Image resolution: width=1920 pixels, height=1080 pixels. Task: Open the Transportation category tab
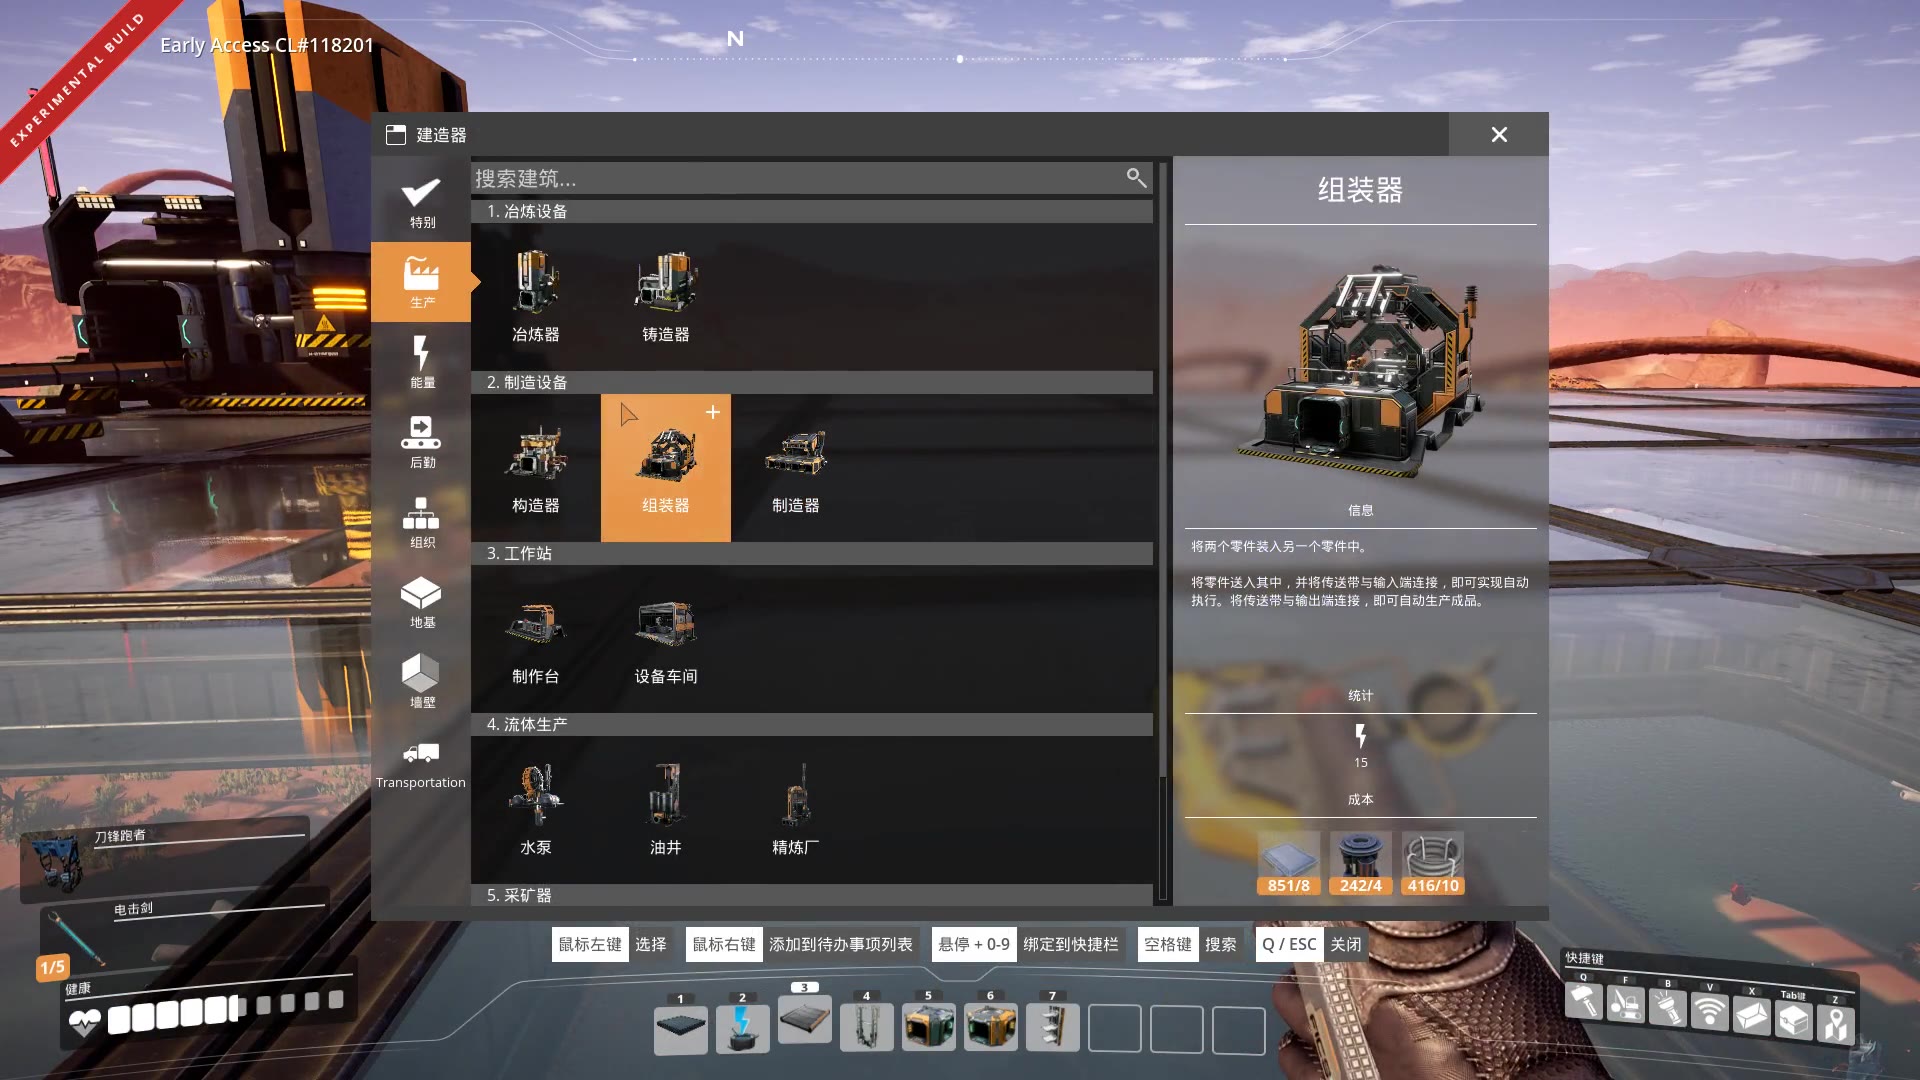pos(421,764)
